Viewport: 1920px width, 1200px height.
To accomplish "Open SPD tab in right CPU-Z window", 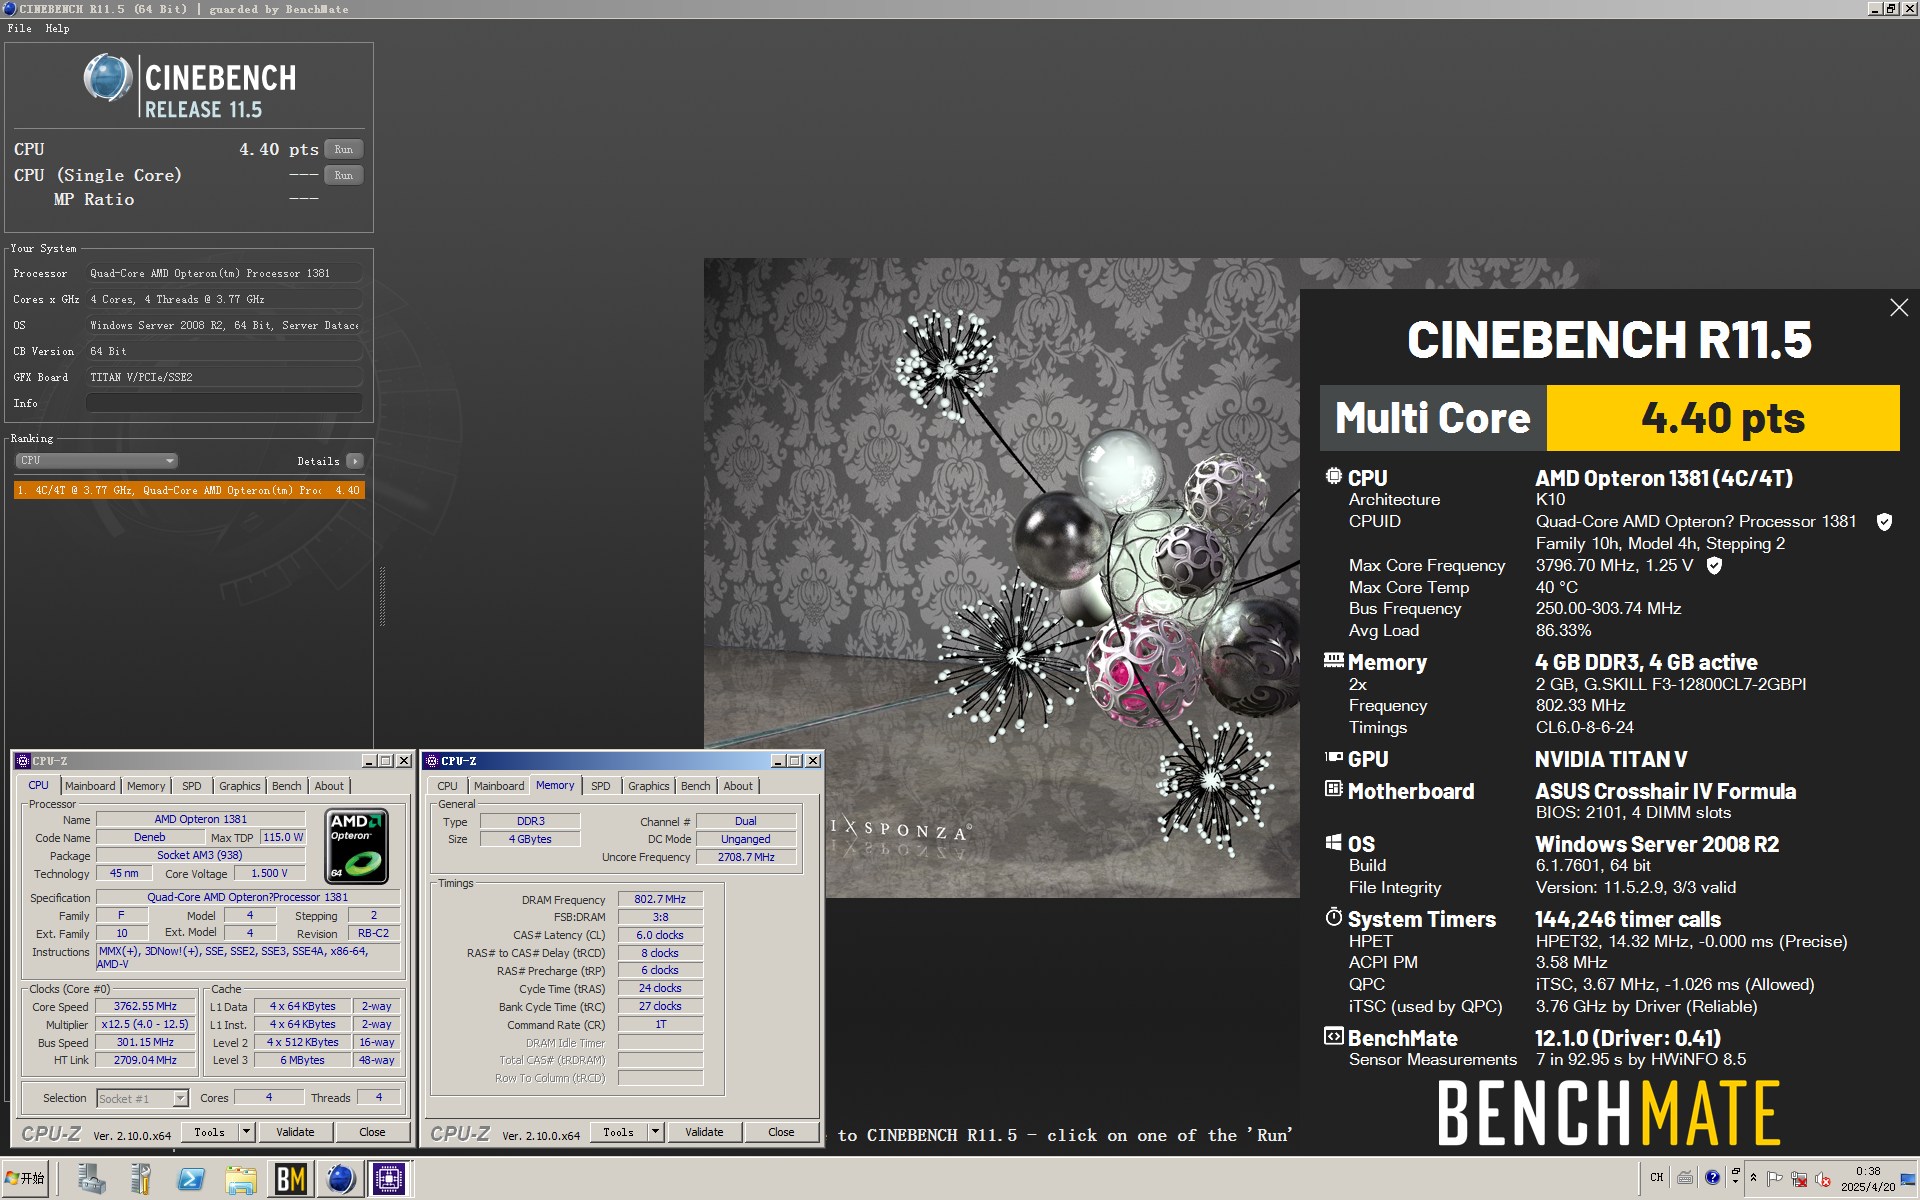I will pos(600,786).
